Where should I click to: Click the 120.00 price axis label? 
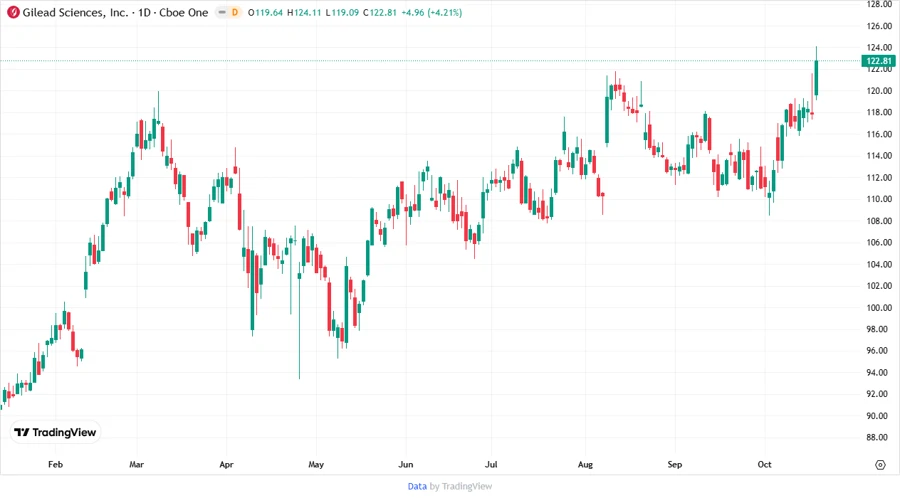(879, 91)
